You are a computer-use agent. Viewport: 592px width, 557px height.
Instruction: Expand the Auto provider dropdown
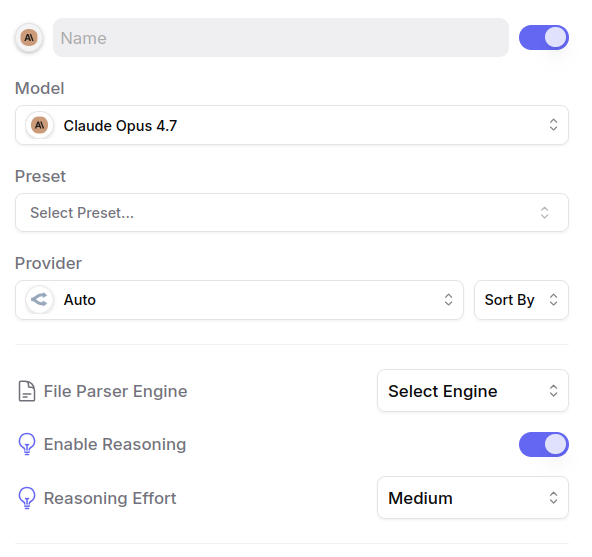(239, 300)
